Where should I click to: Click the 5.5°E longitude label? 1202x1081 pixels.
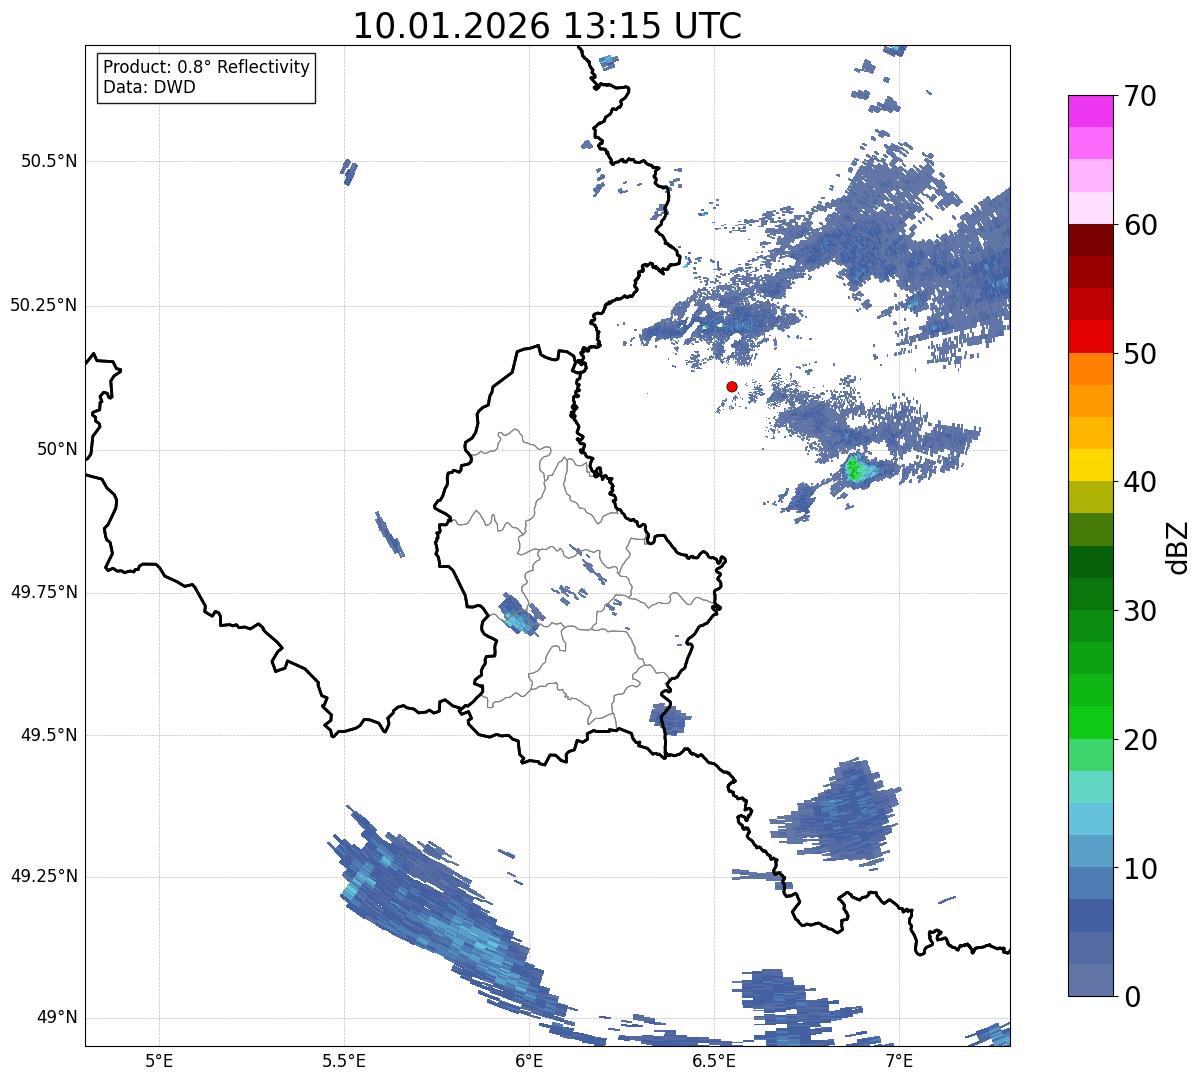coord(344,1061)
